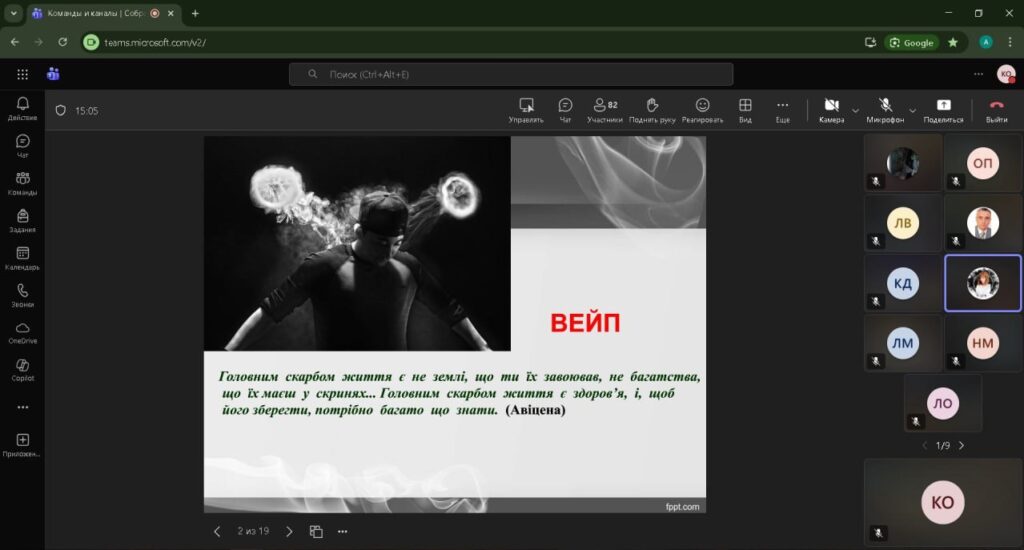
Task: Change the meeting view layout (Вид)
Action: (x=745, y=109)
